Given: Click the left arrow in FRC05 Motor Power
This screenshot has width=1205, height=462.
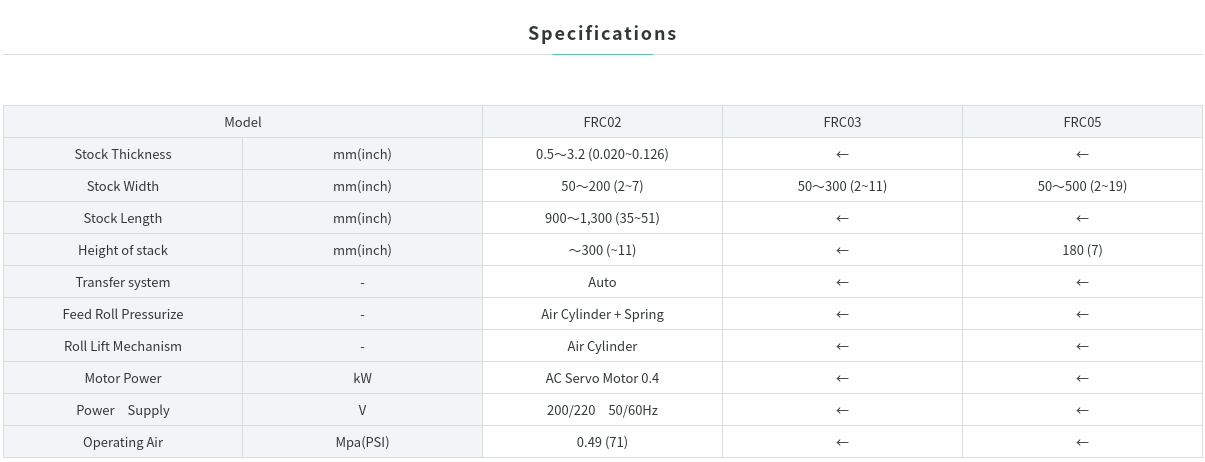Looking at the screenshot, I should (1082, 378).
